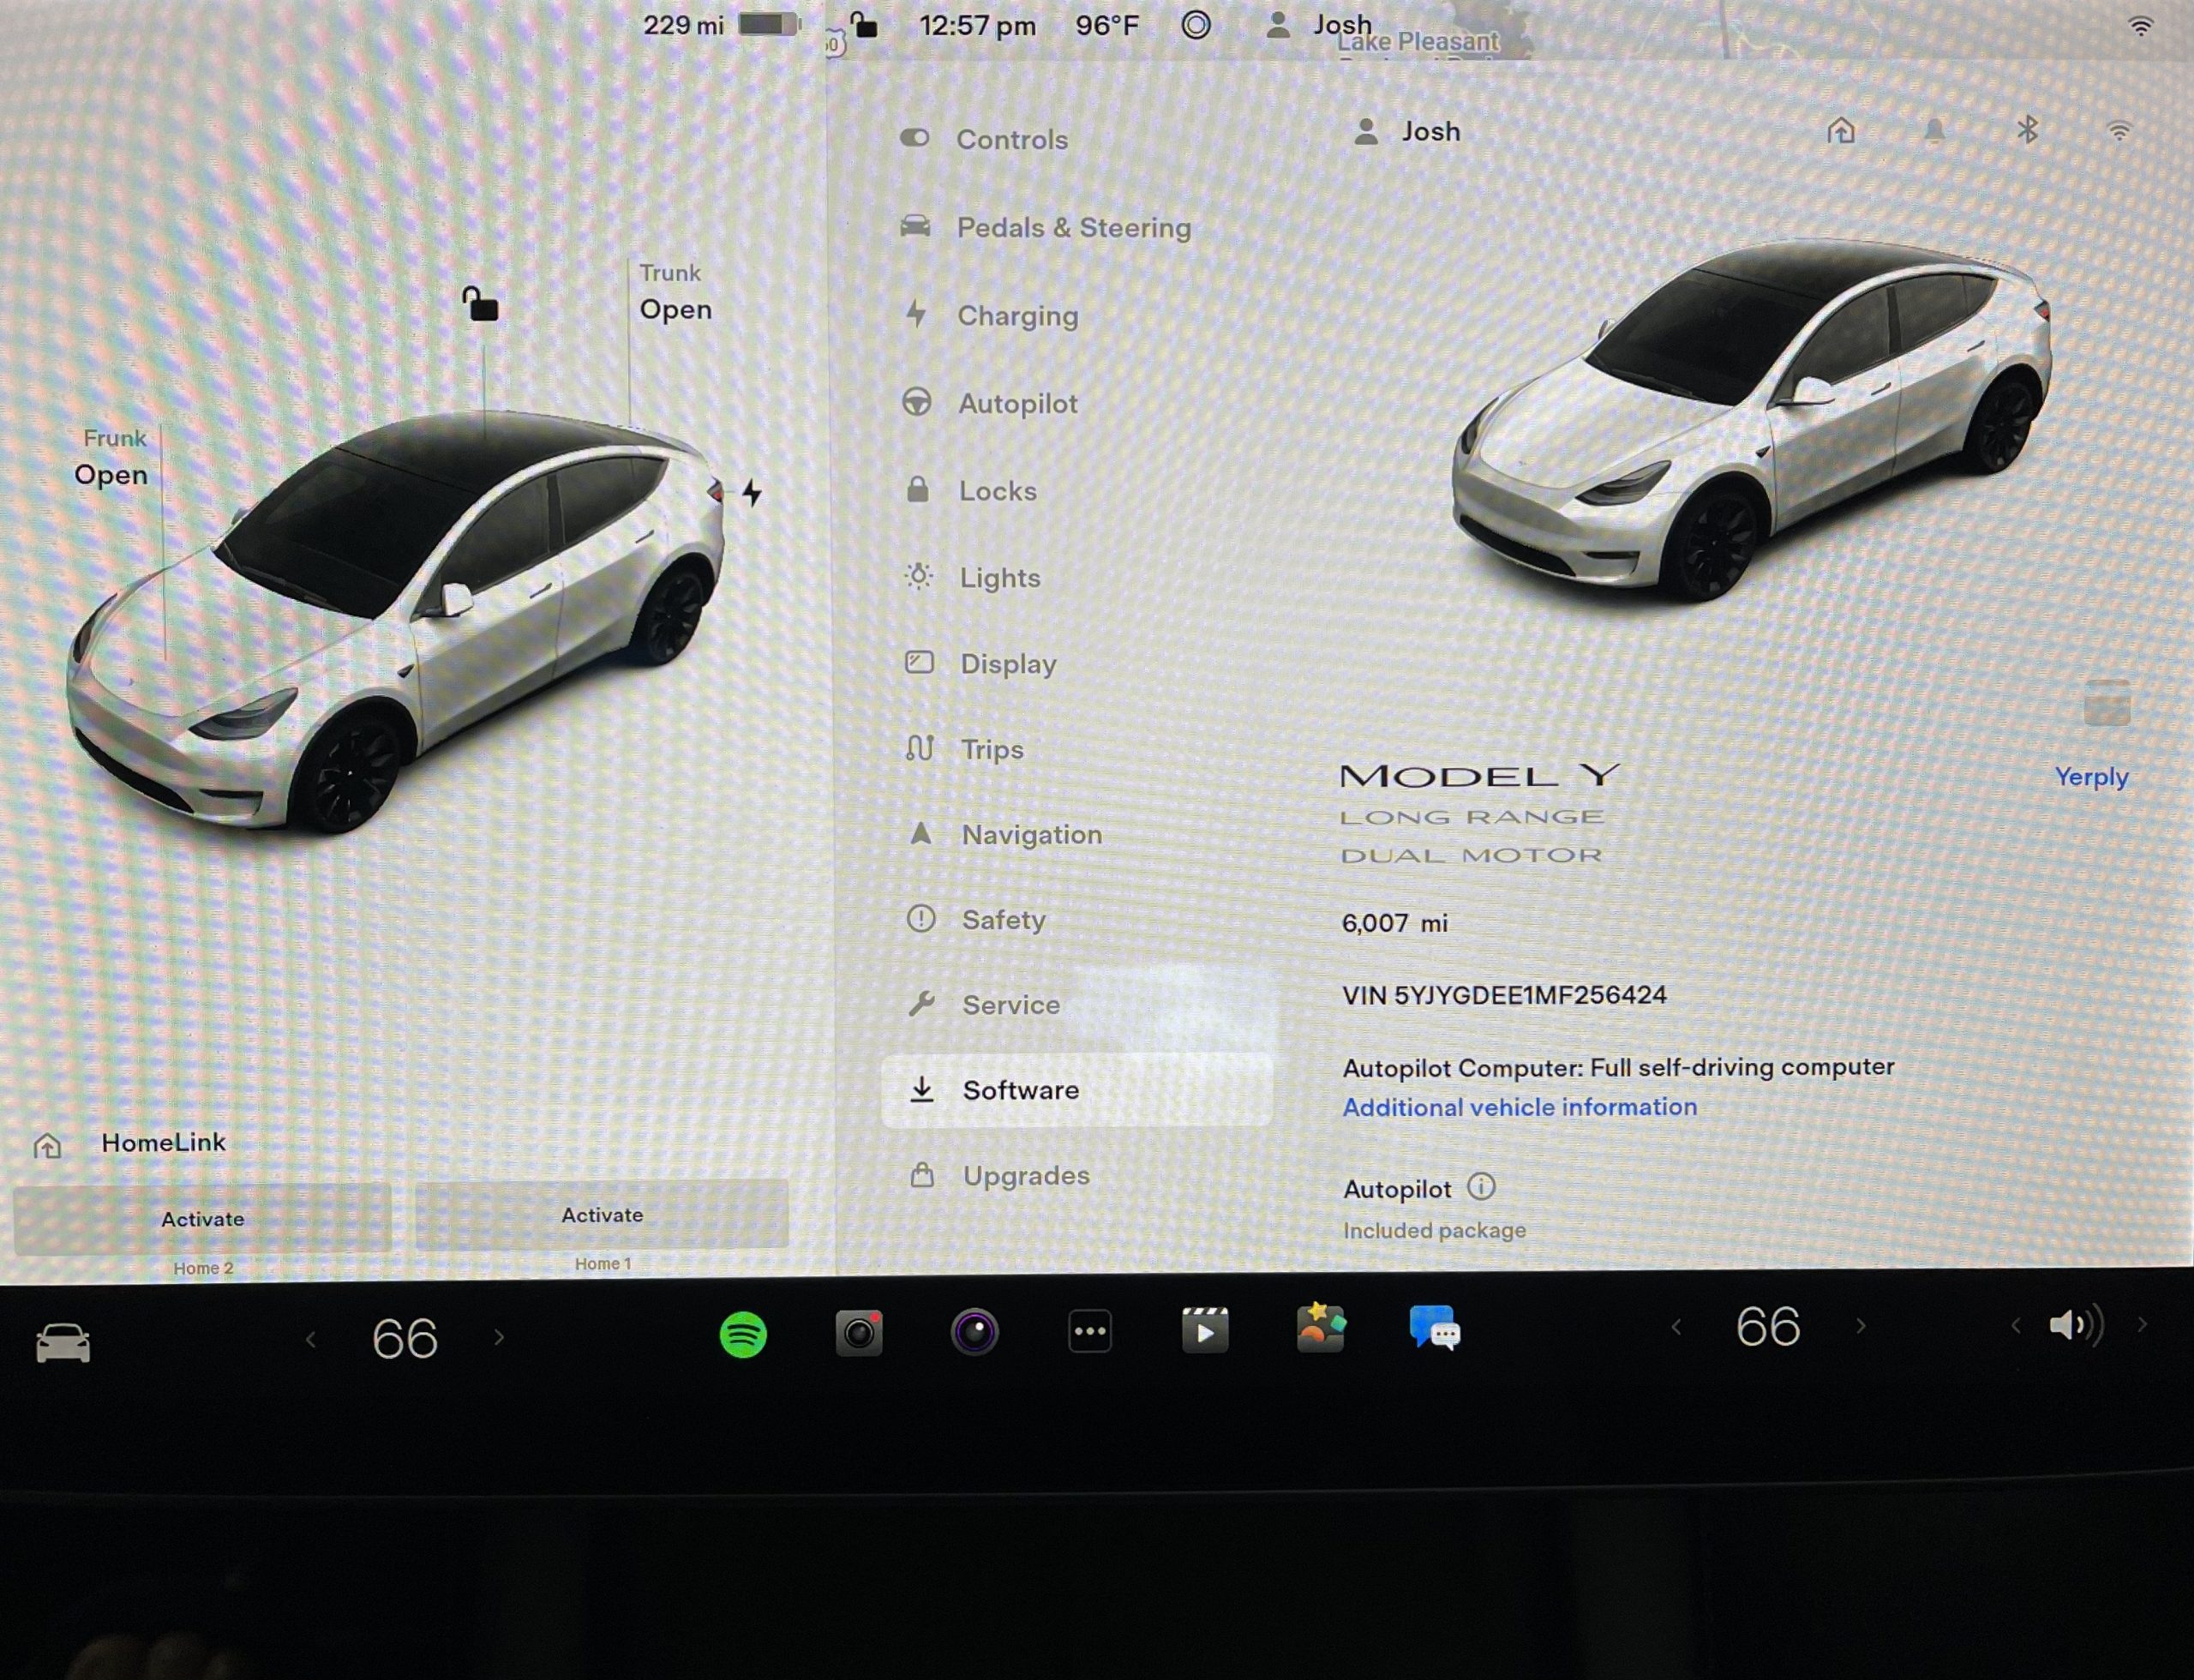The image size is (2194, 1680).
Task: Decrease passenger temperature with left chevron
Action: coord(1676,1327)
